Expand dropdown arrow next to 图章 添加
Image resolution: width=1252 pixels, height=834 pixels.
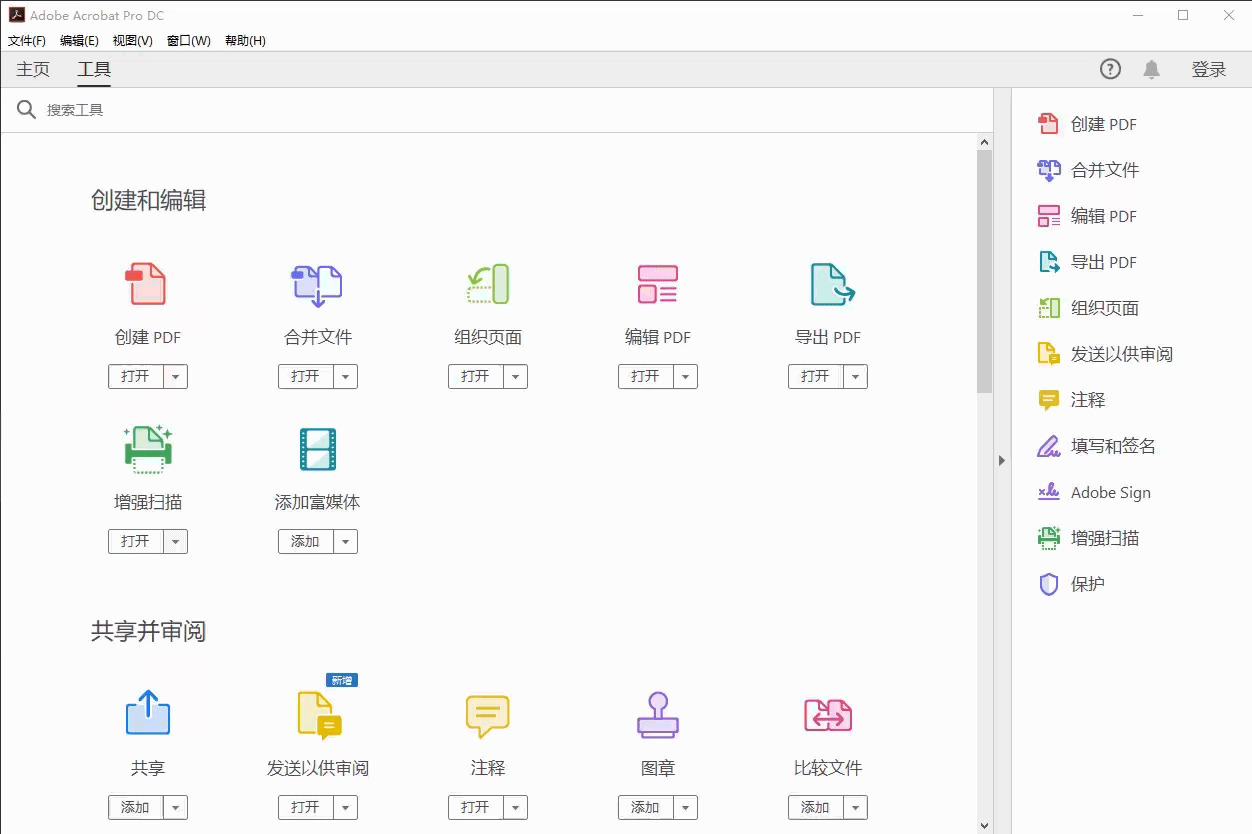685,808
